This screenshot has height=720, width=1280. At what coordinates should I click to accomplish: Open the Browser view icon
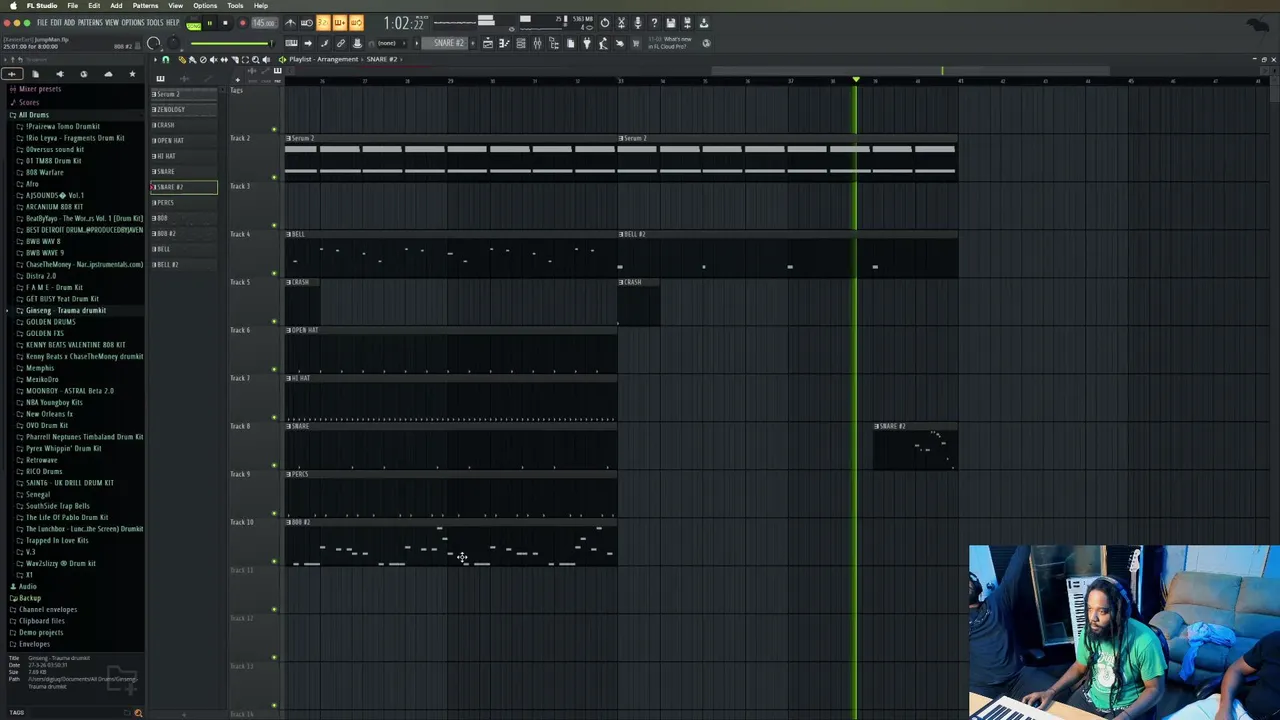tap(554, 43)
